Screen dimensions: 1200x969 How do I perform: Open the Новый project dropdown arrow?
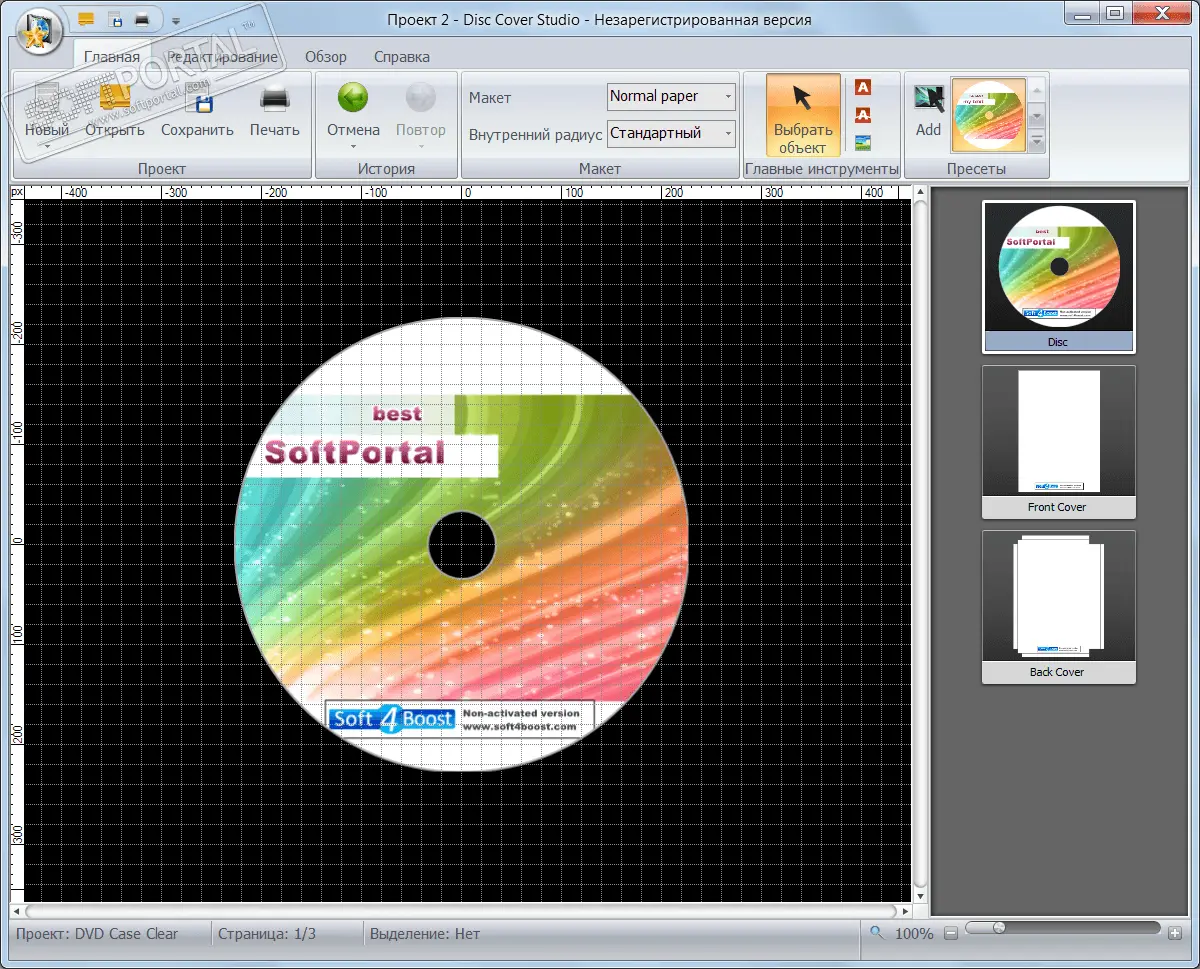point(47,146)
